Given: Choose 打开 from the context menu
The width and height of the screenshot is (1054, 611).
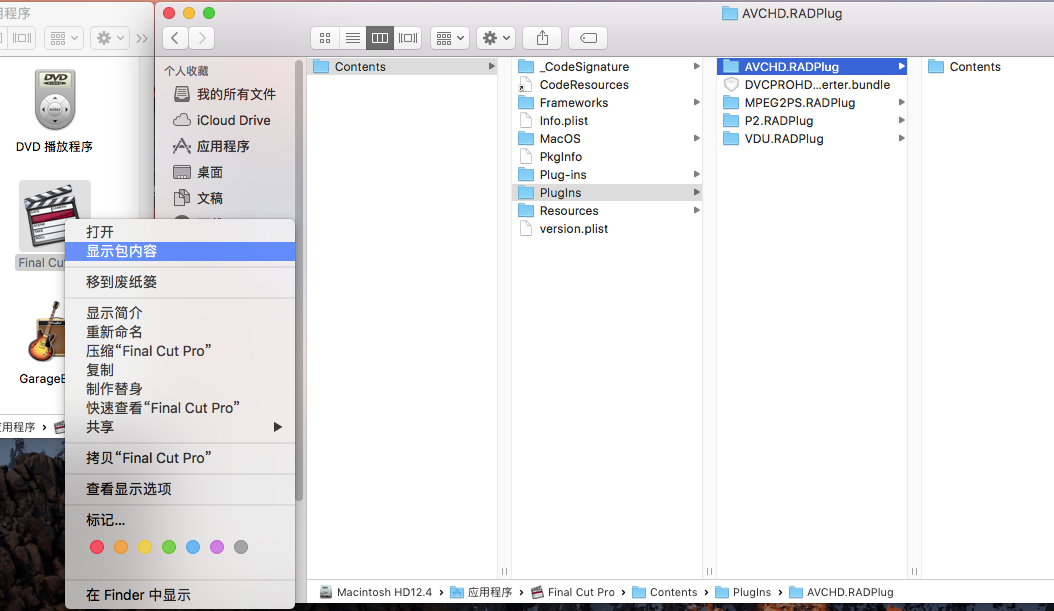Looking at the screenshot, I should tap(180, 232).
